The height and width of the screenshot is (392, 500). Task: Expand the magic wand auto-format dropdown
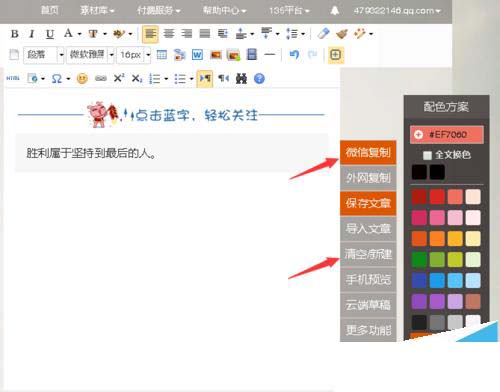[x=371, y=34]
